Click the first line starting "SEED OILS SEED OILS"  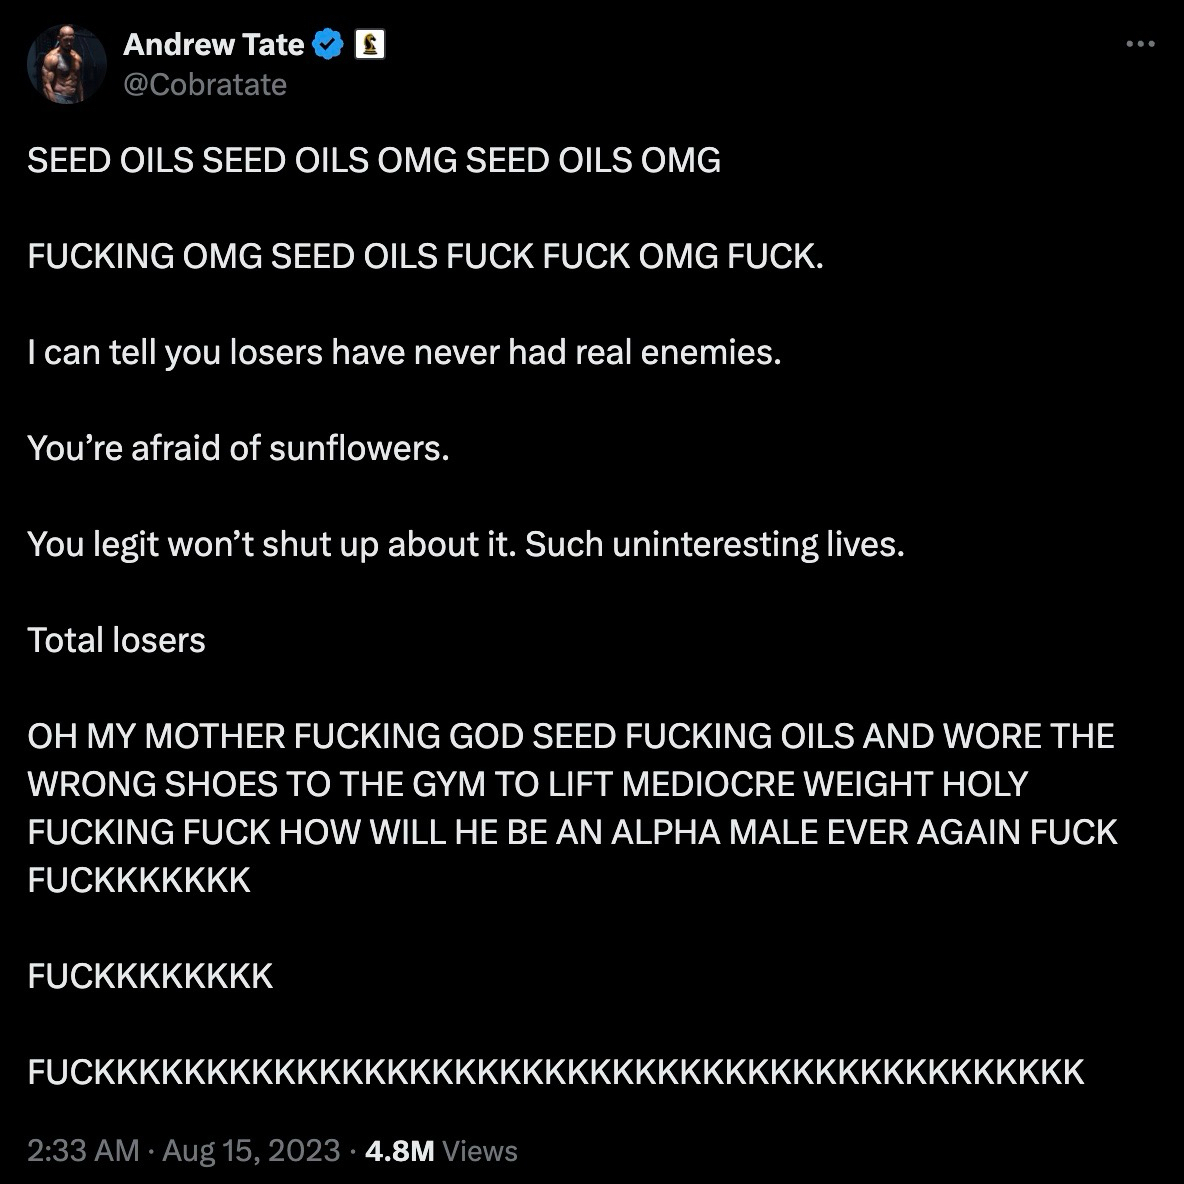(373, 160)
